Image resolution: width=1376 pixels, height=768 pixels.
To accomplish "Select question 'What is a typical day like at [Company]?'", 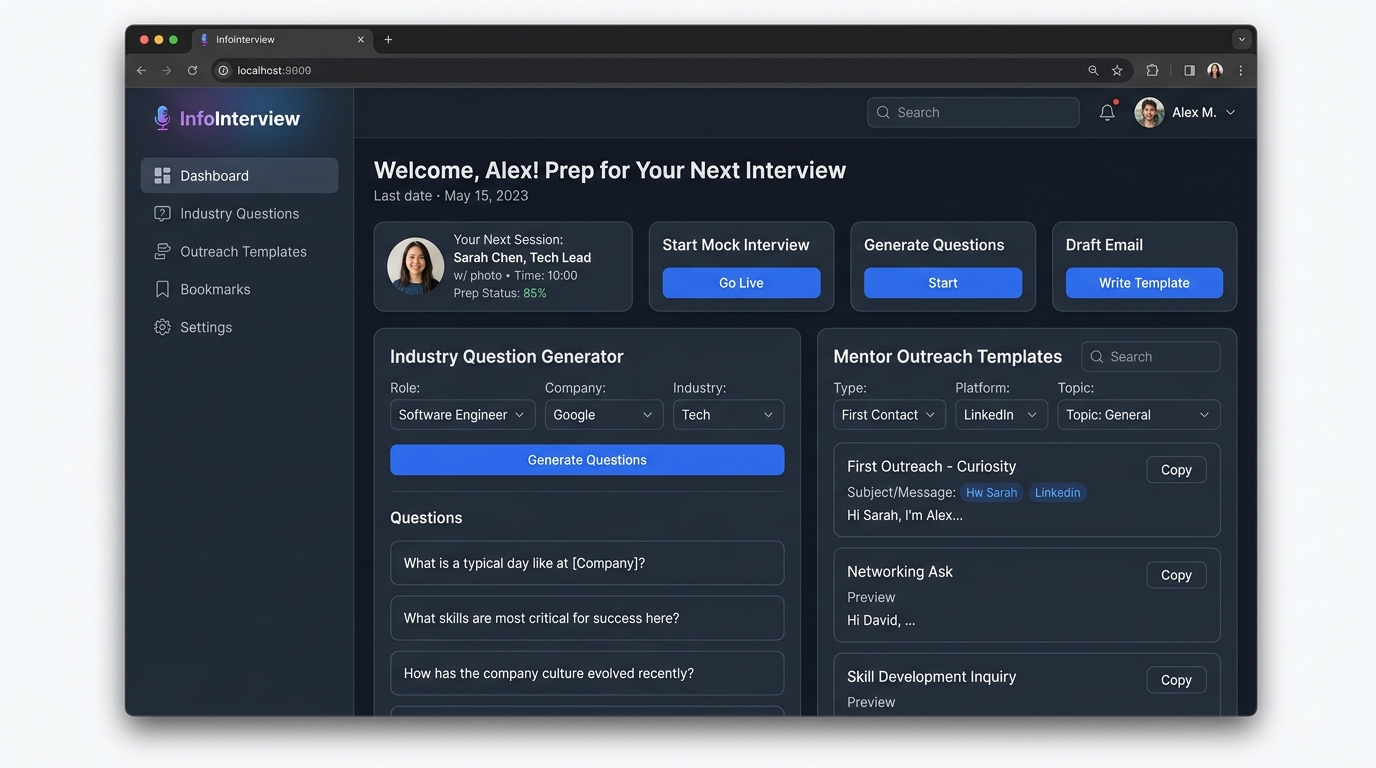I will pyautogui.click(x=587, y=563).
